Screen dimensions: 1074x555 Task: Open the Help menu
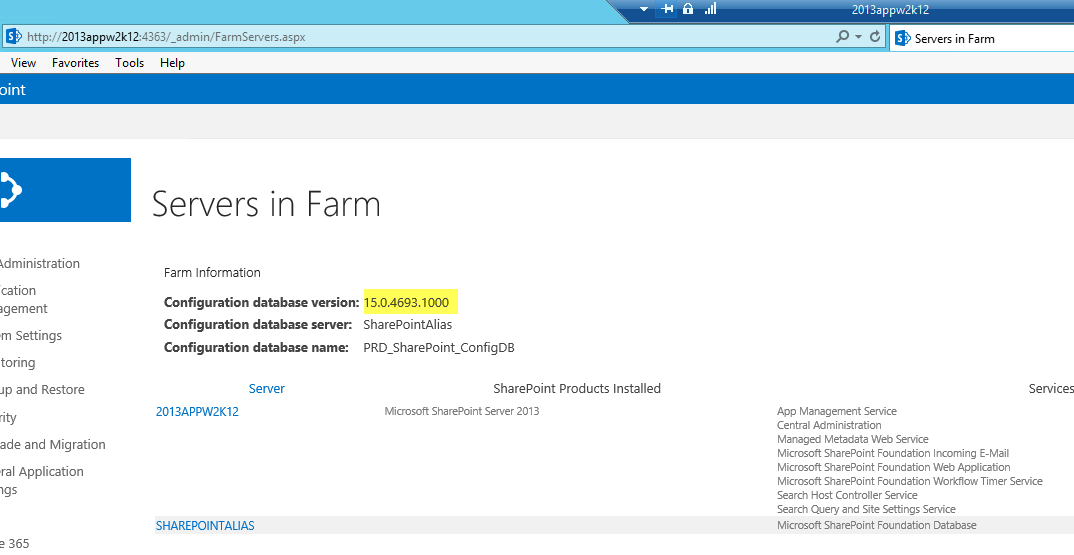[x=172, y=62]
